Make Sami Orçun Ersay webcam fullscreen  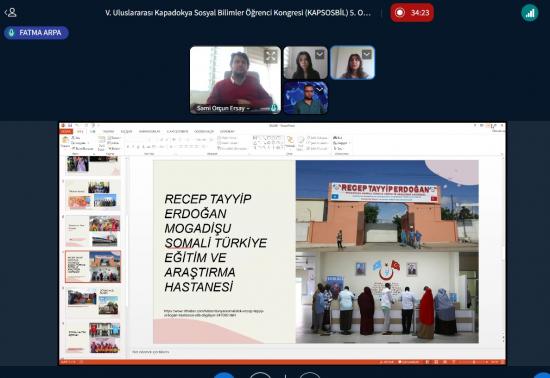point(270,56)
